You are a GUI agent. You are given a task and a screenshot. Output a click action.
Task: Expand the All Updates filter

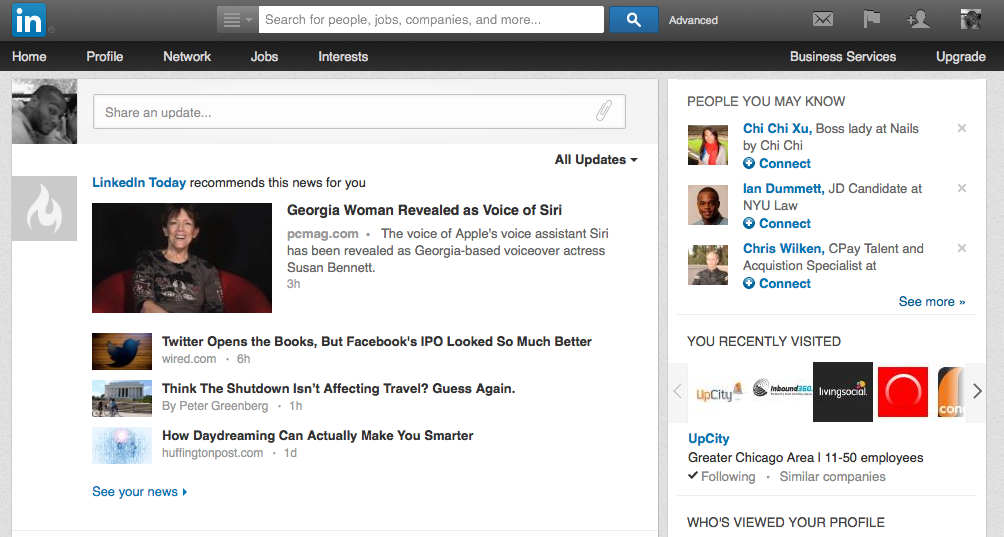[596, 159]
